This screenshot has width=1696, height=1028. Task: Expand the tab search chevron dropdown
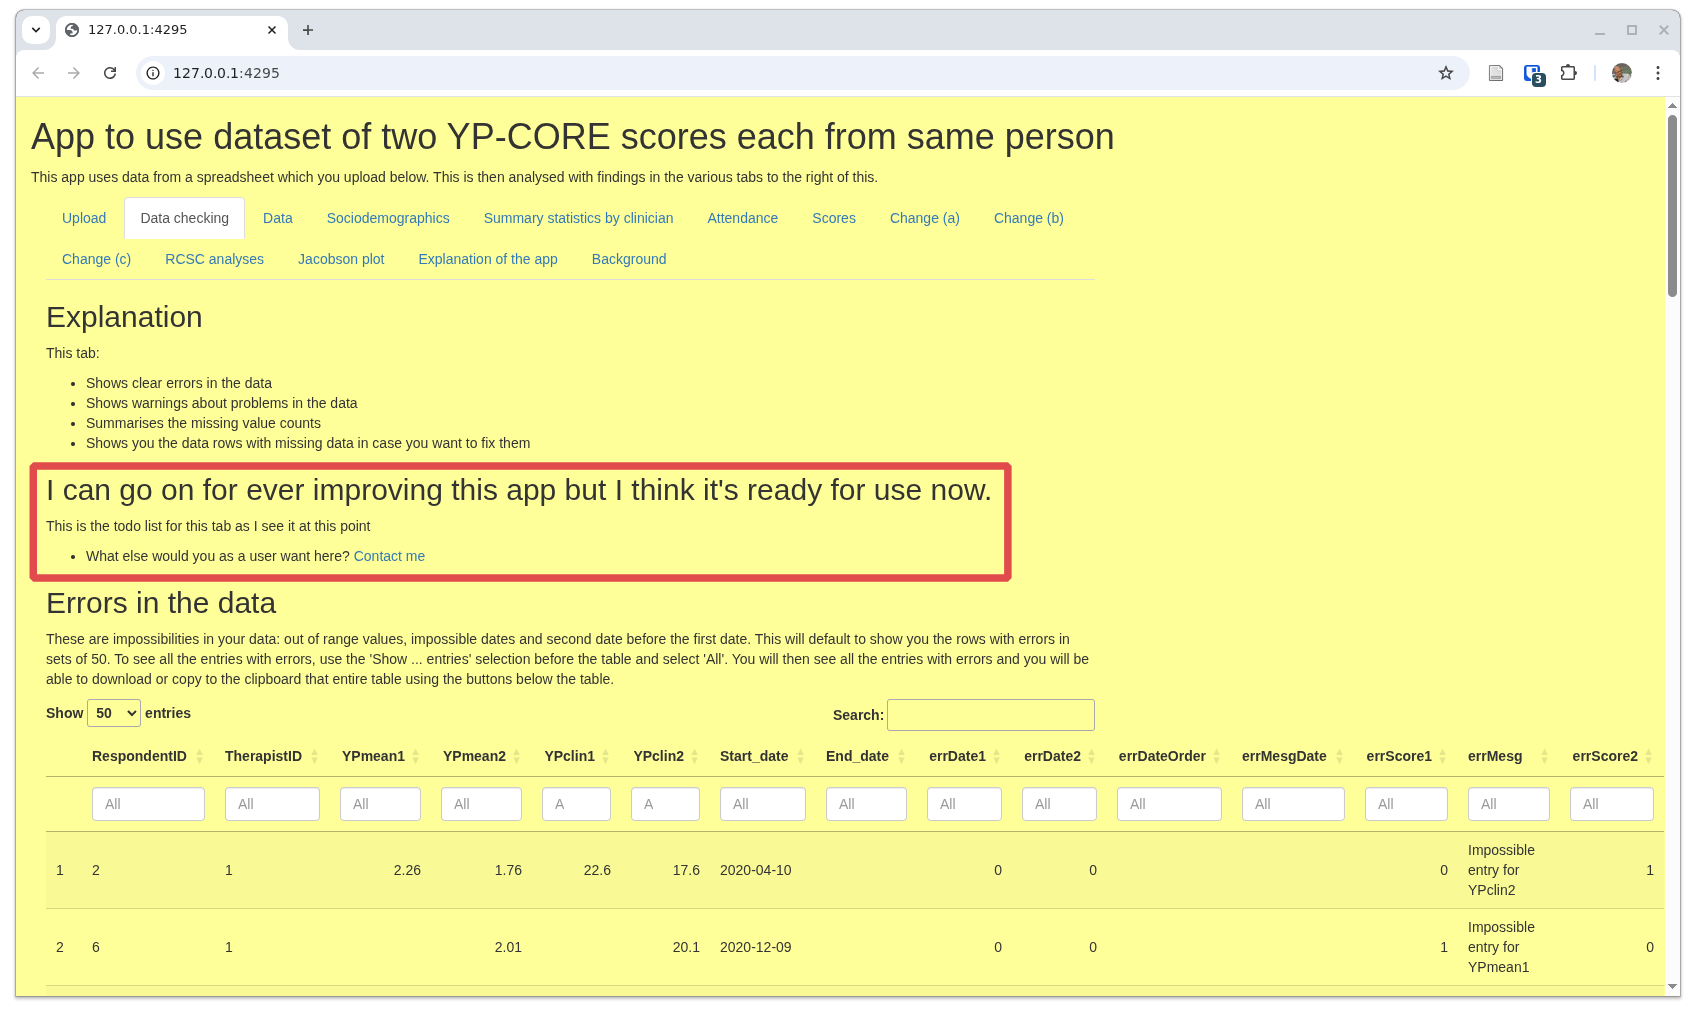click(x=36, y=30)
